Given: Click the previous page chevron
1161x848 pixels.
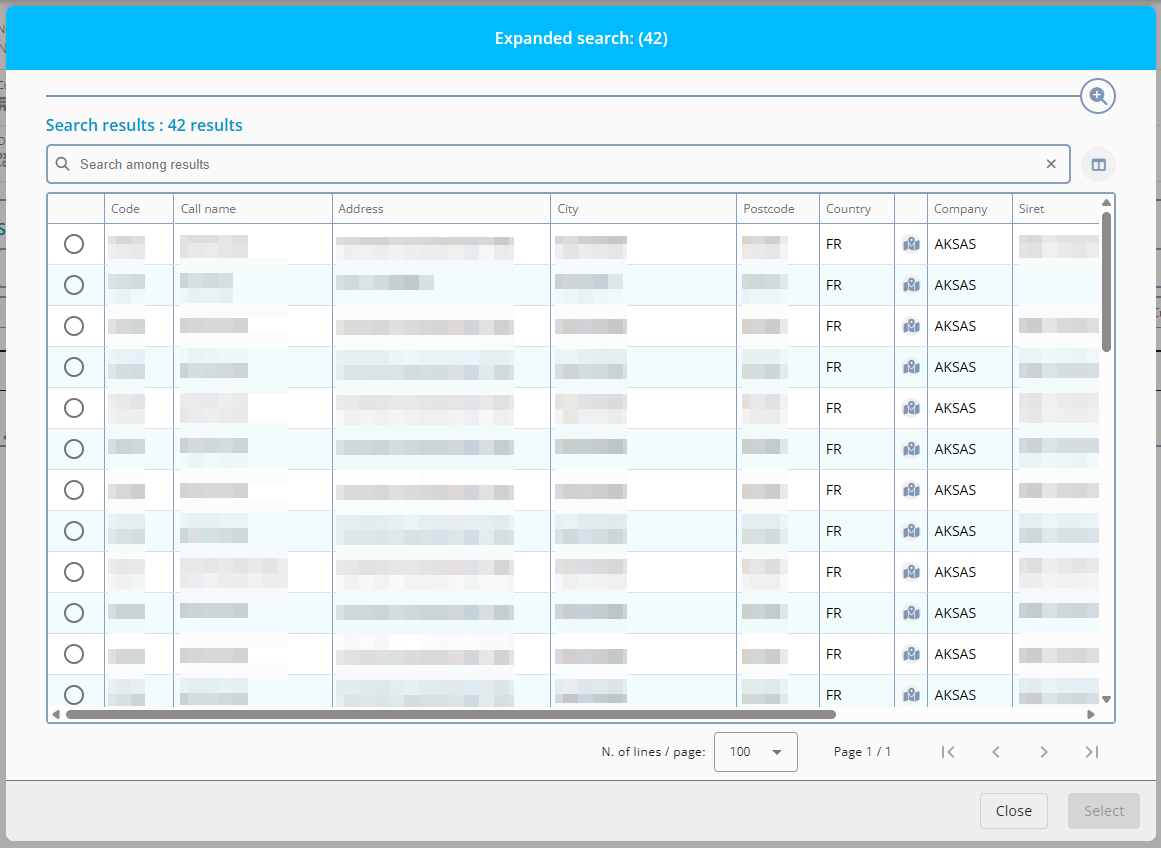Looking at the screenshot, I should coord(996,752).
